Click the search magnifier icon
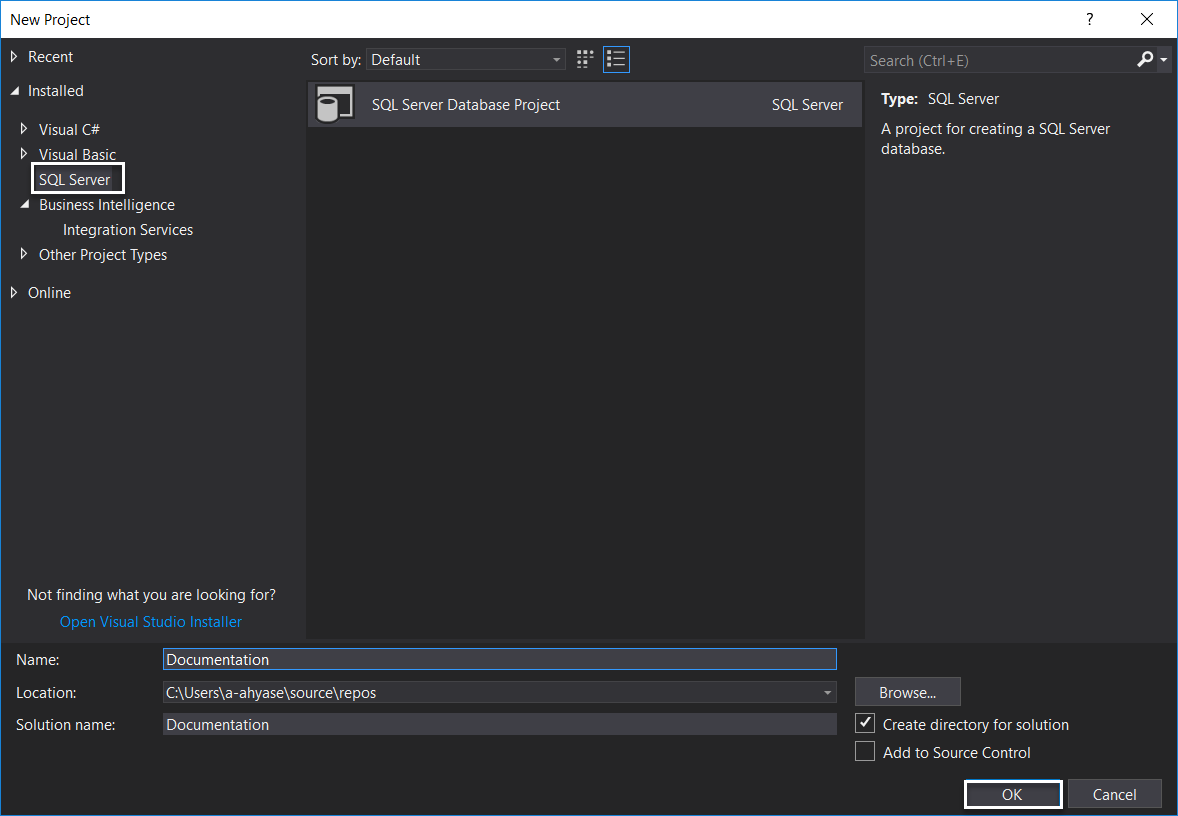This screenshot has height=816, width=1178. 1145,59
